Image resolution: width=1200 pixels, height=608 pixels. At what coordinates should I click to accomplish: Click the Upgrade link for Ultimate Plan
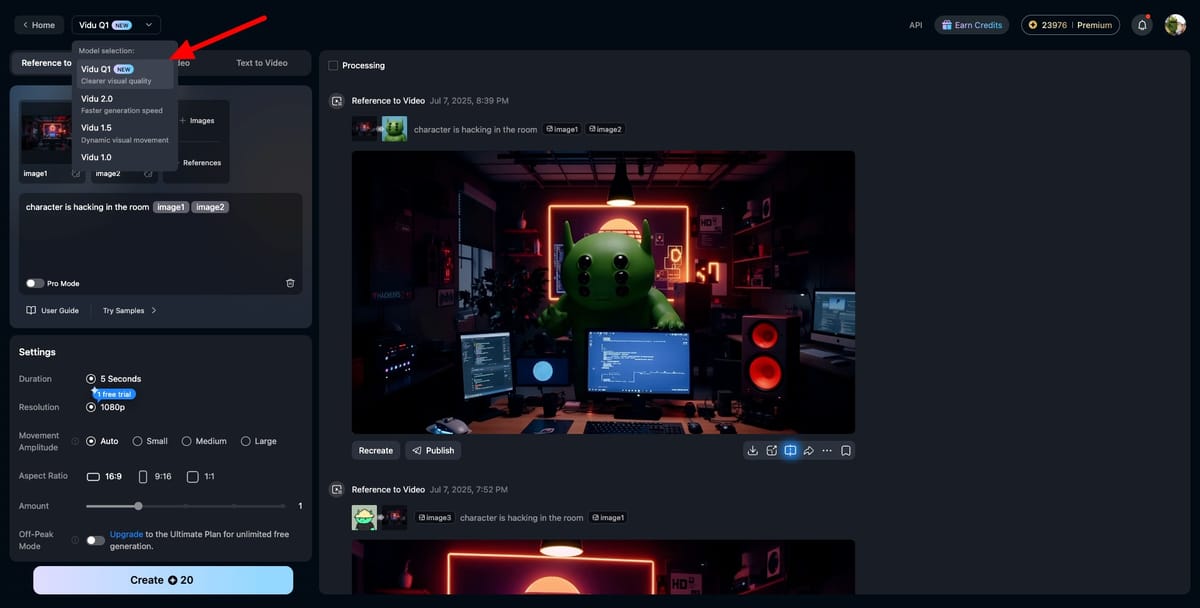pyautogui.click(x=127, y=535)
